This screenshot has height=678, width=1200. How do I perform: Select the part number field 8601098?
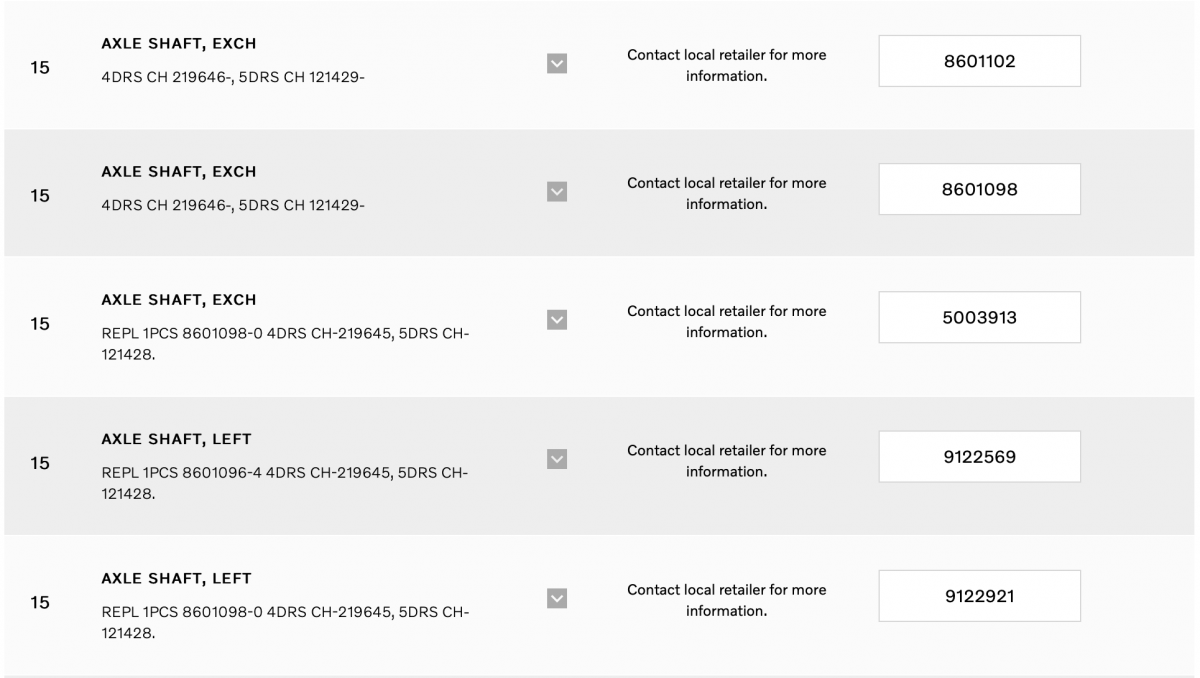pos(979,189)
